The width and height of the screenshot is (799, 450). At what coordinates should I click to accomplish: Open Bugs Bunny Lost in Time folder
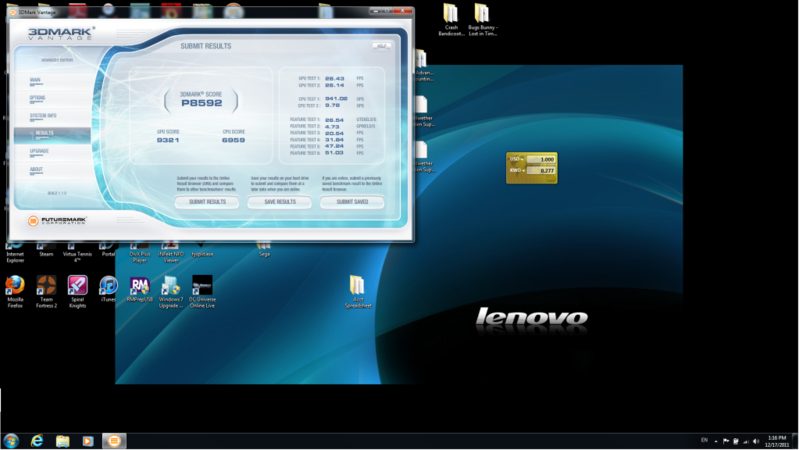point(482,19)
